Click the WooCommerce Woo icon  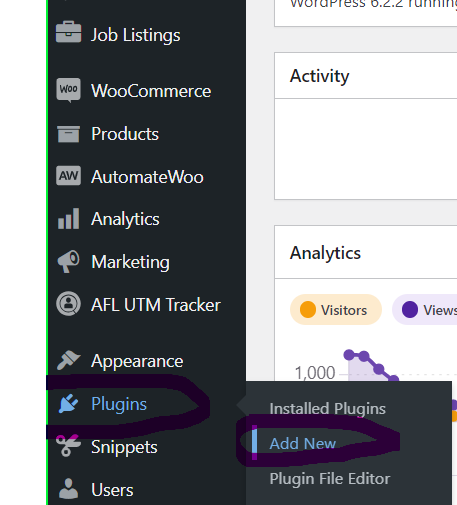pyautogui.click(x=68, y=90)
